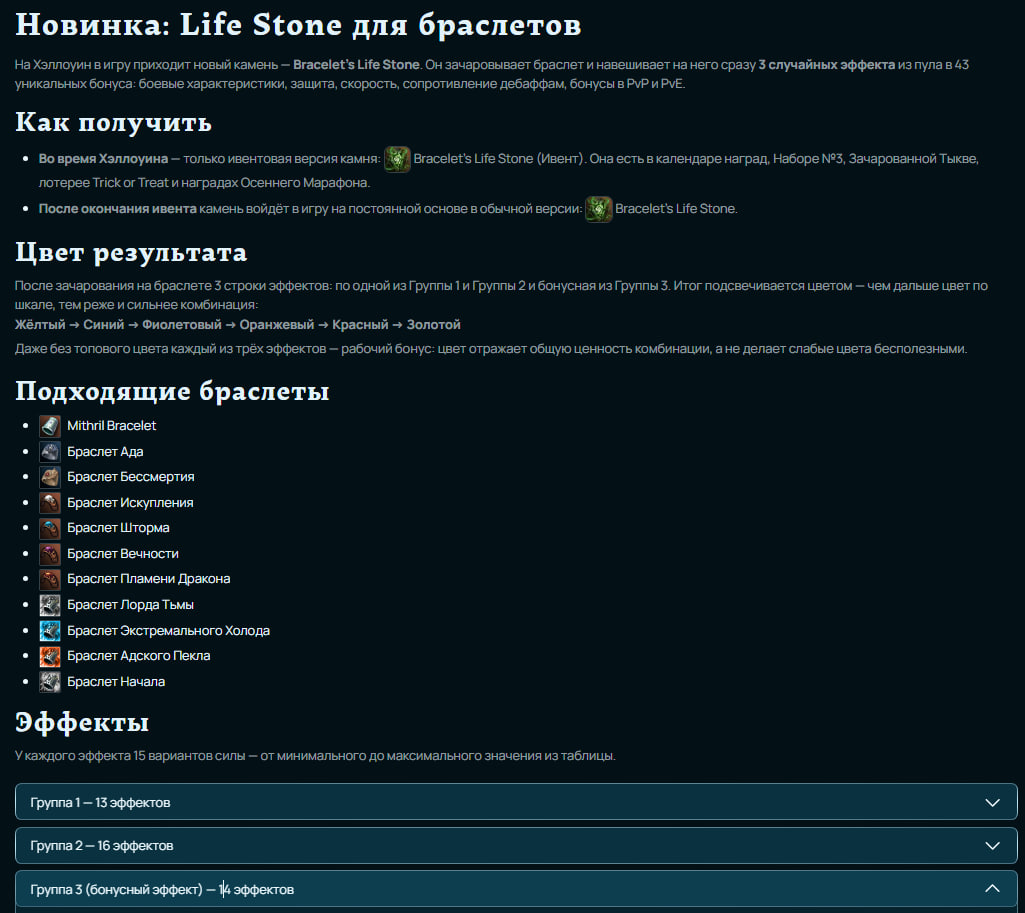Collapse the Группа 3 (бонусный эффект) section
Screen dimensions: 1025x913
pos(516,889)
